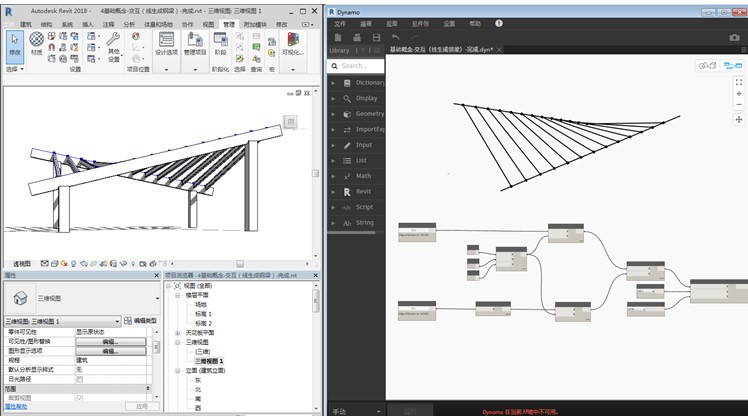Viewport: 748px width, 420px height.
Task: Open 其他设置 wrench tool in Revit ribbon
Action: click(114, 47)
